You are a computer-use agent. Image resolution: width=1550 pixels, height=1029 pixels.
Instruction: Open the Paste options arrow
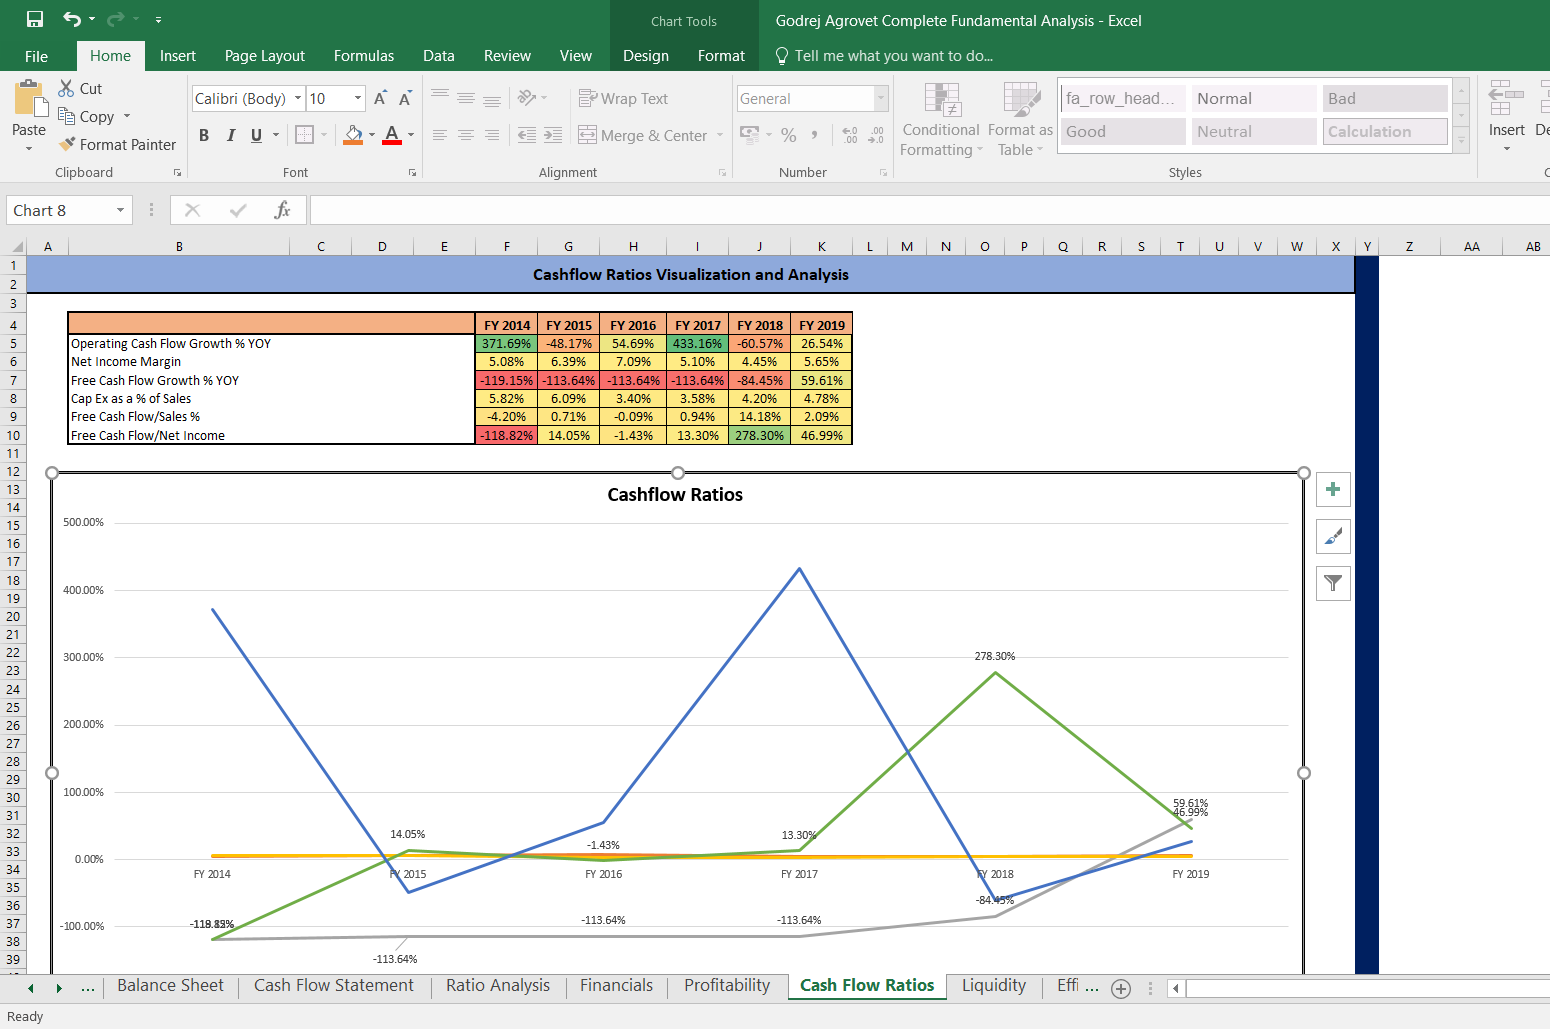tap(29, 148)
